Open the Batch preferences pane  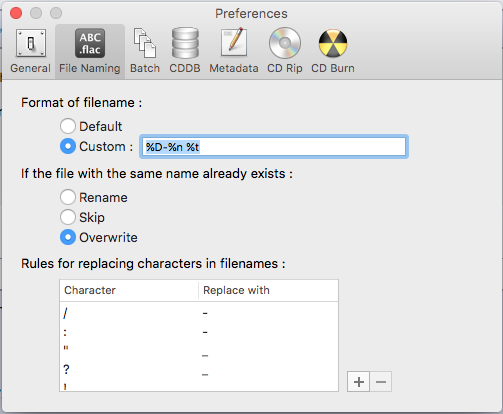(145, 51)
